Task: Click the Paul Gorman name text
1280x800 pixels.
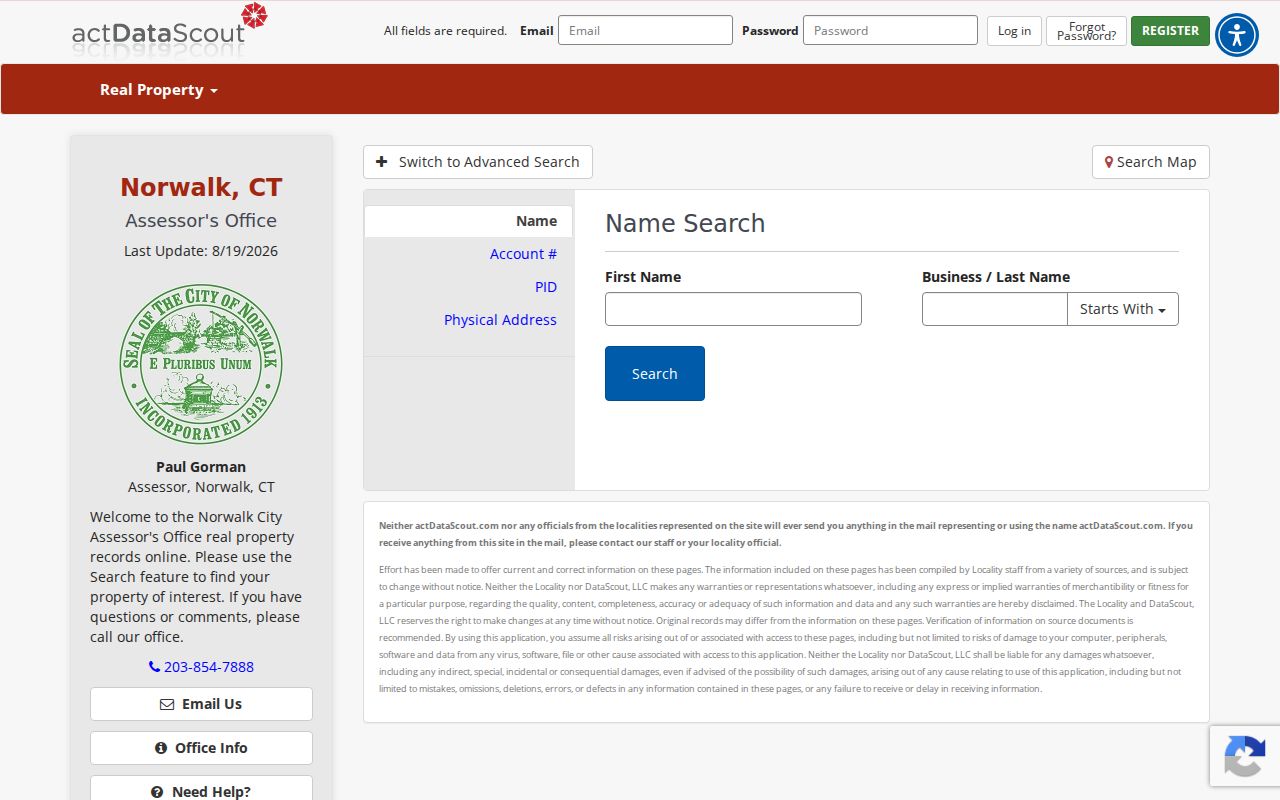Action: [x=201, y=467]
